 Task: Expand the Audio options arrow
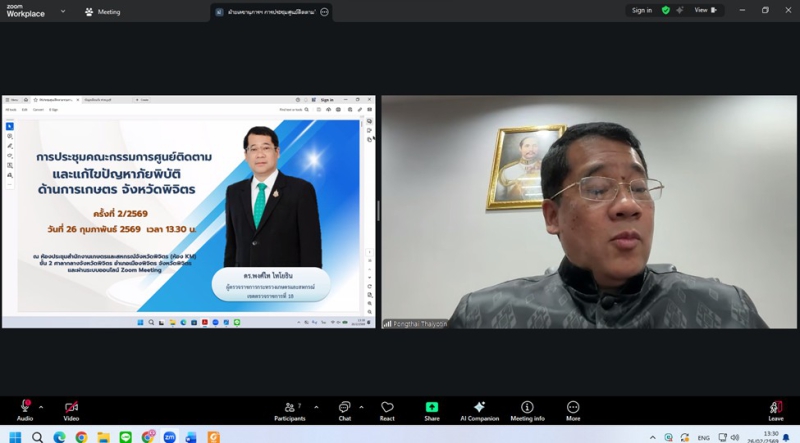click(41, 407)
